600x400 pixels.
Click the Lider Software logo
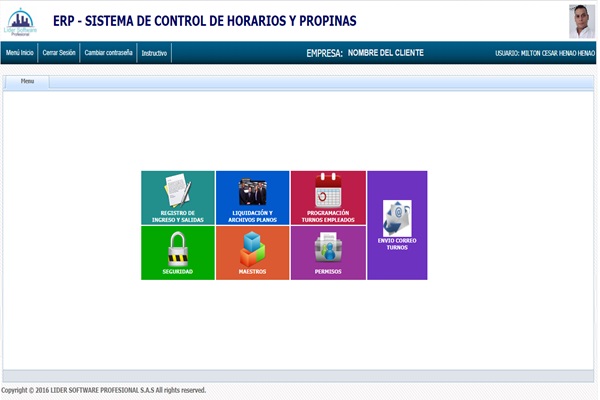click(x=20, y=19)
